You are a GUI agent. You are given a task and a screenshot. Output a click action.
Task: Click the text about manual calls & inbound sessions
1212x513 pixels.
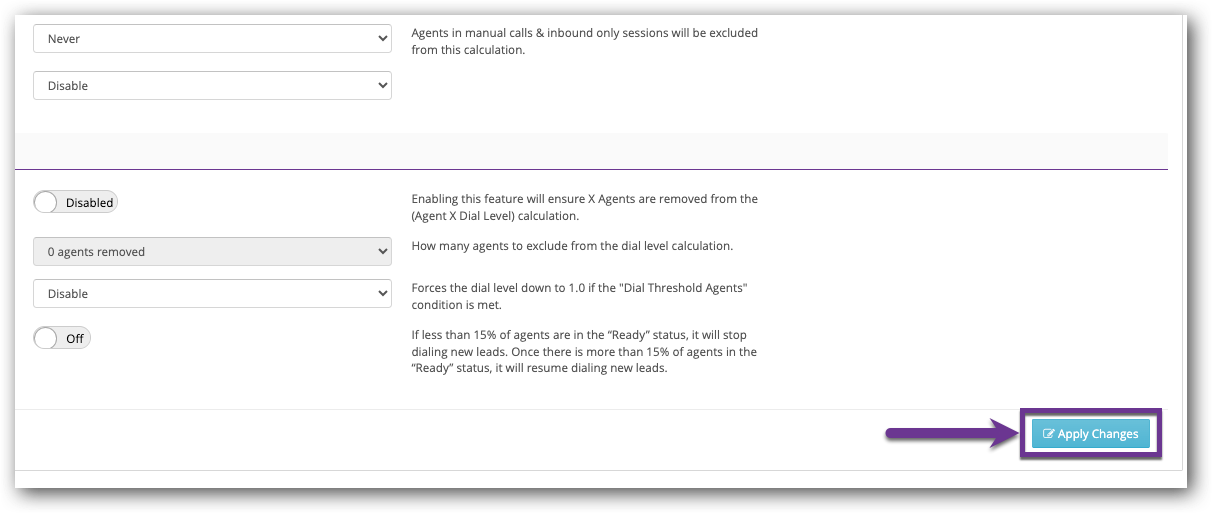coord(584,41)
